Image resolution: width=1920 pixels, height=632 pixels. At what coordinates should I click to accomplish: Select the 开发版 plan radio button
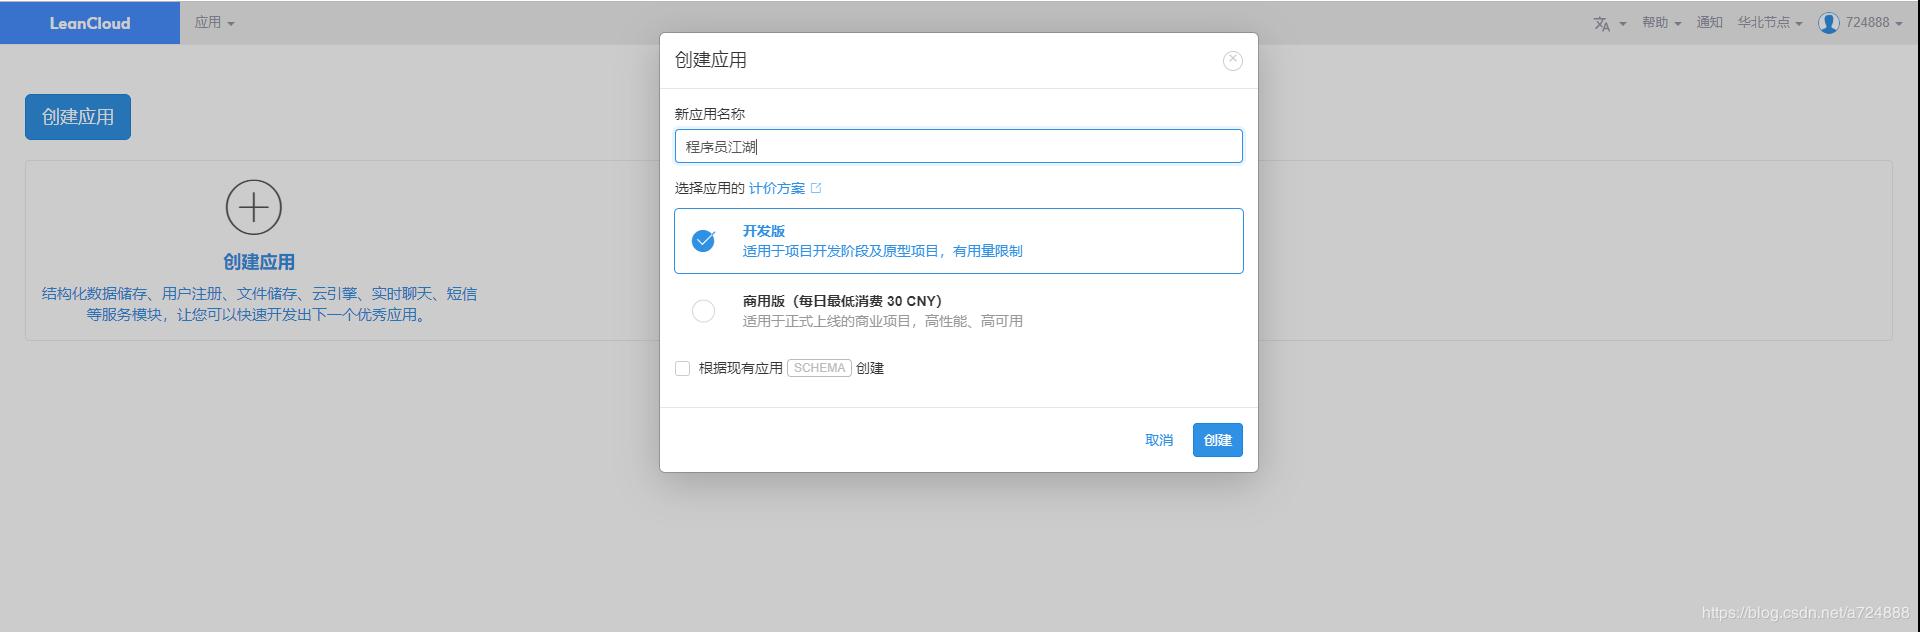pyautogui.click(x=703, y=240)
